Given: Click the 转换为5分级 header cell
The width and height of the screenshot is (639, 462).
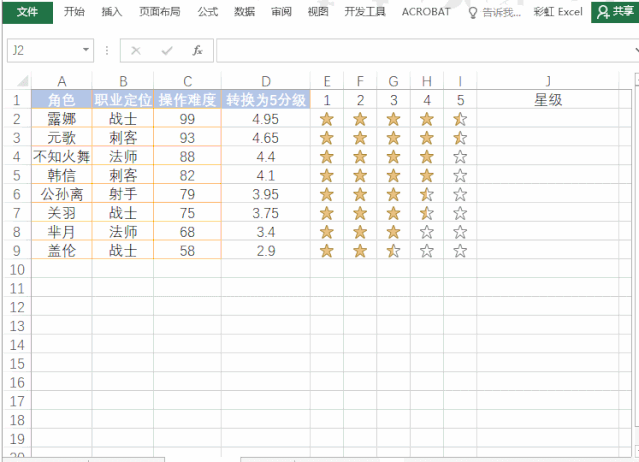Looking at the screenshot, I should coord(266,100).
